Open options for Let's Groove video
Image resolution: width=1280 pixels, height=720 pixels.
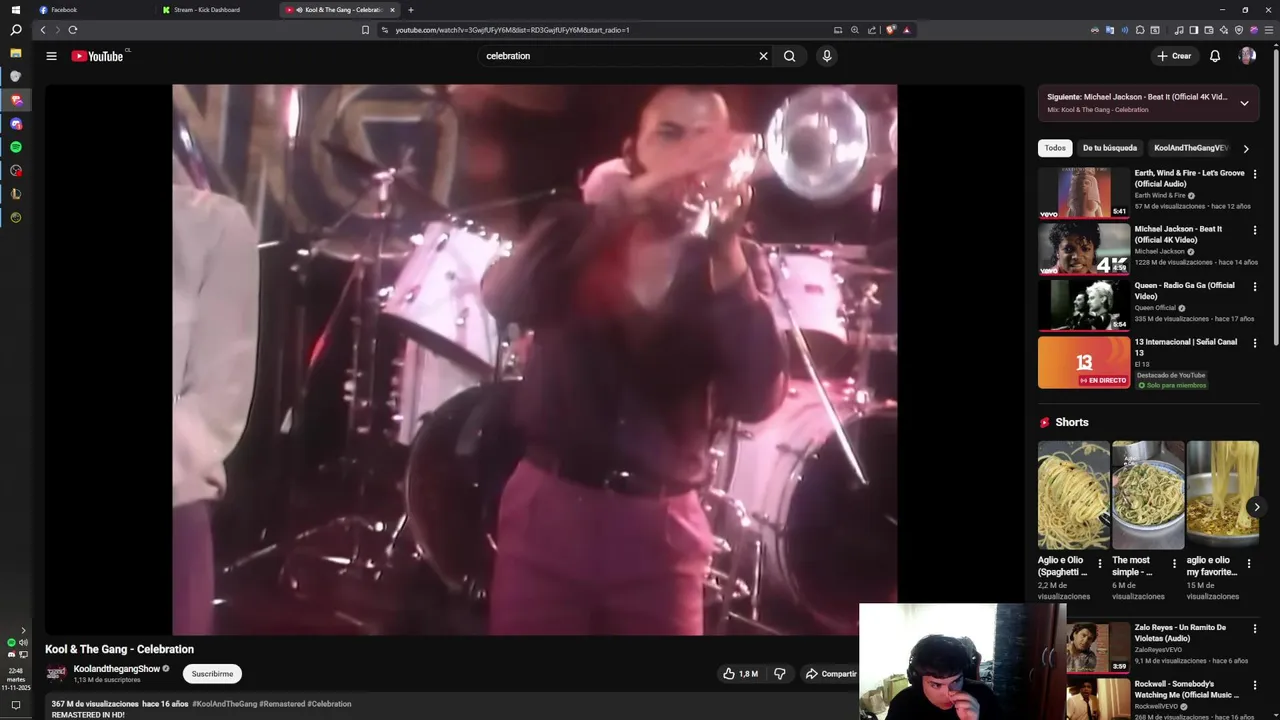click(x=1255, y=174)
